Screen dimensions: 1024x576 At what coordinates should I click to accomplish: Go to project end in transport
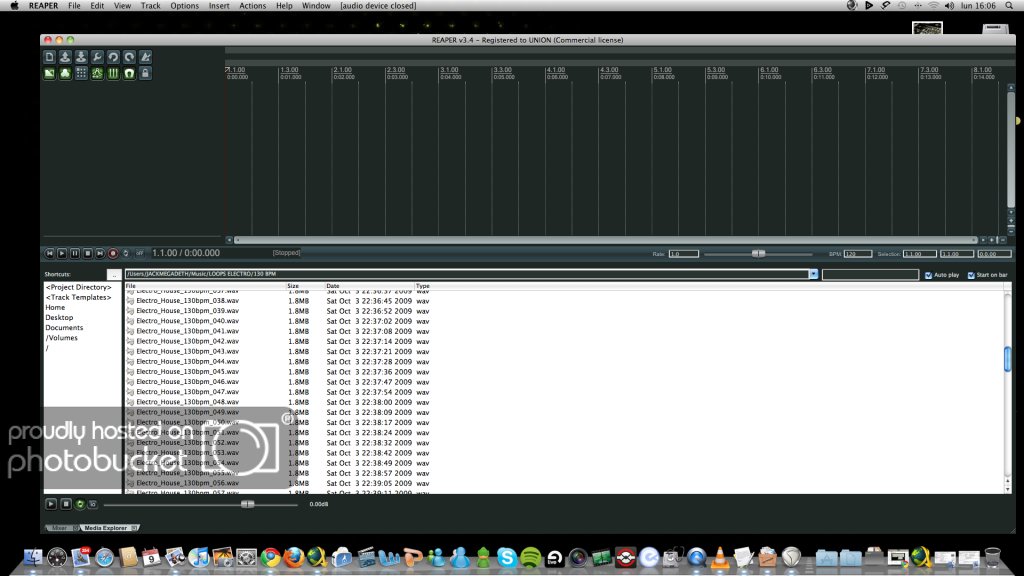(100, 253)
